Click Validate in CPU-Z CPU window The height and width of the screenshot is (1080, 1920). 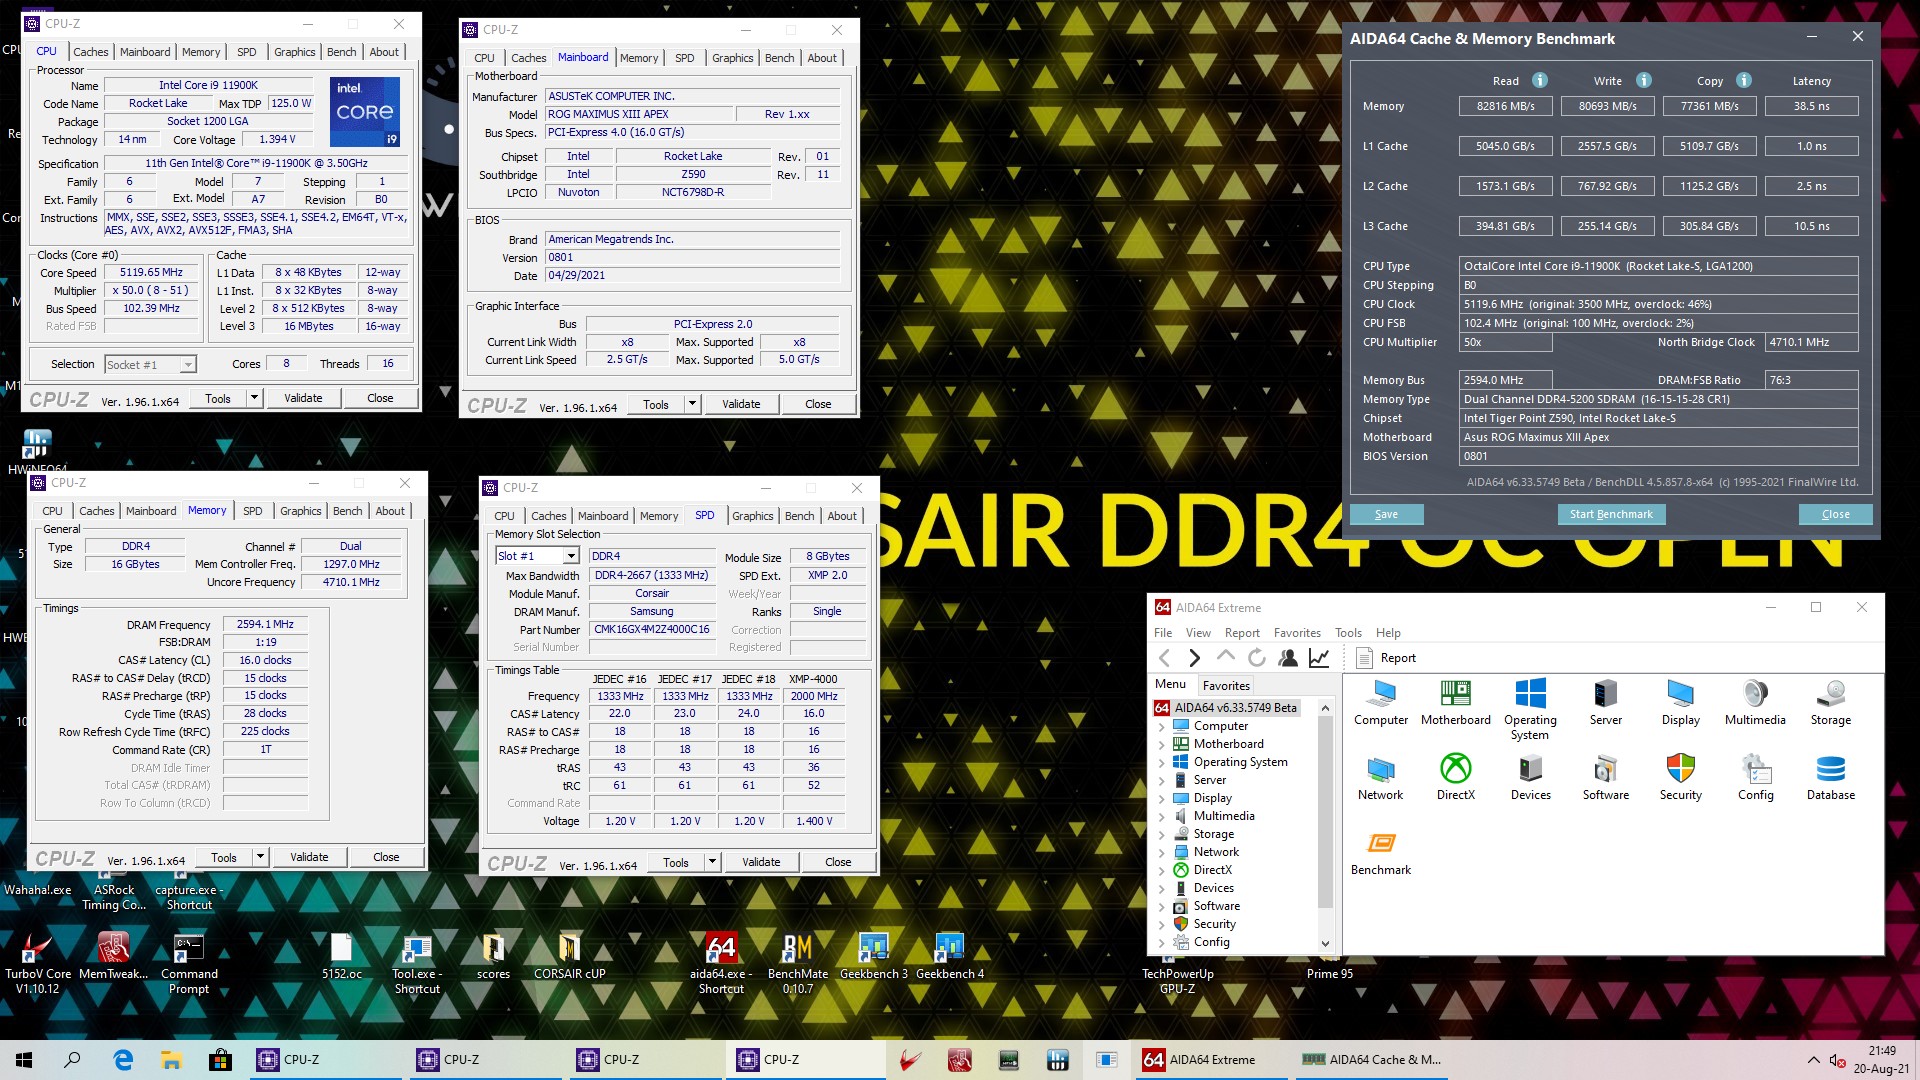pyautogui.click(x=303, y=398)
